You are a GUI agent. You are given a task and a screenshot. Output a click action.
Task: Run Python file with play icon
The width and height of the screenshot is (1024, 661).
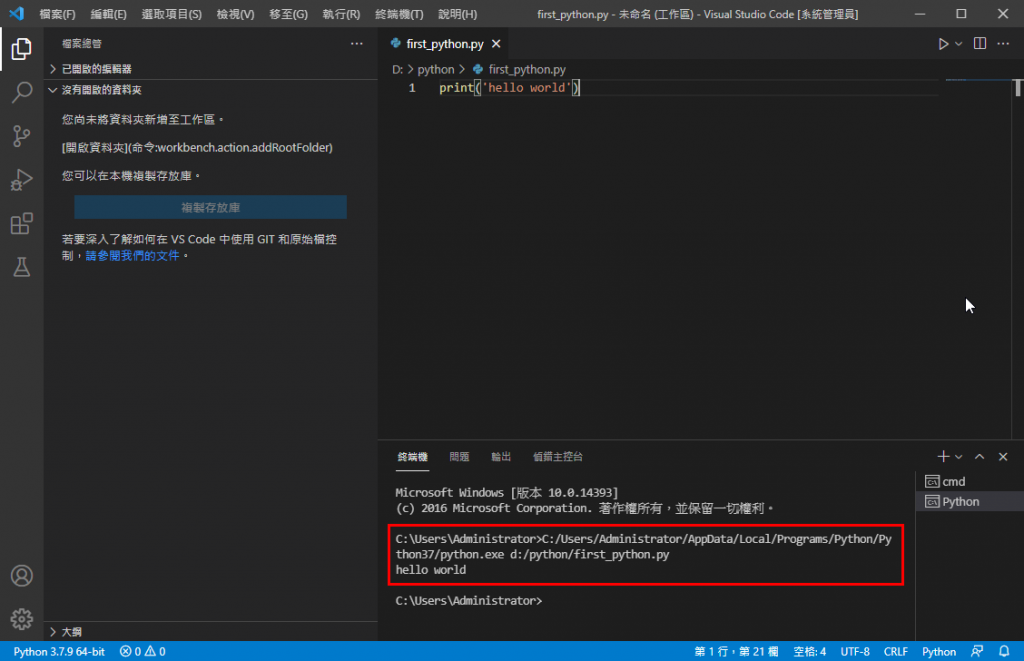coord(943,44)
